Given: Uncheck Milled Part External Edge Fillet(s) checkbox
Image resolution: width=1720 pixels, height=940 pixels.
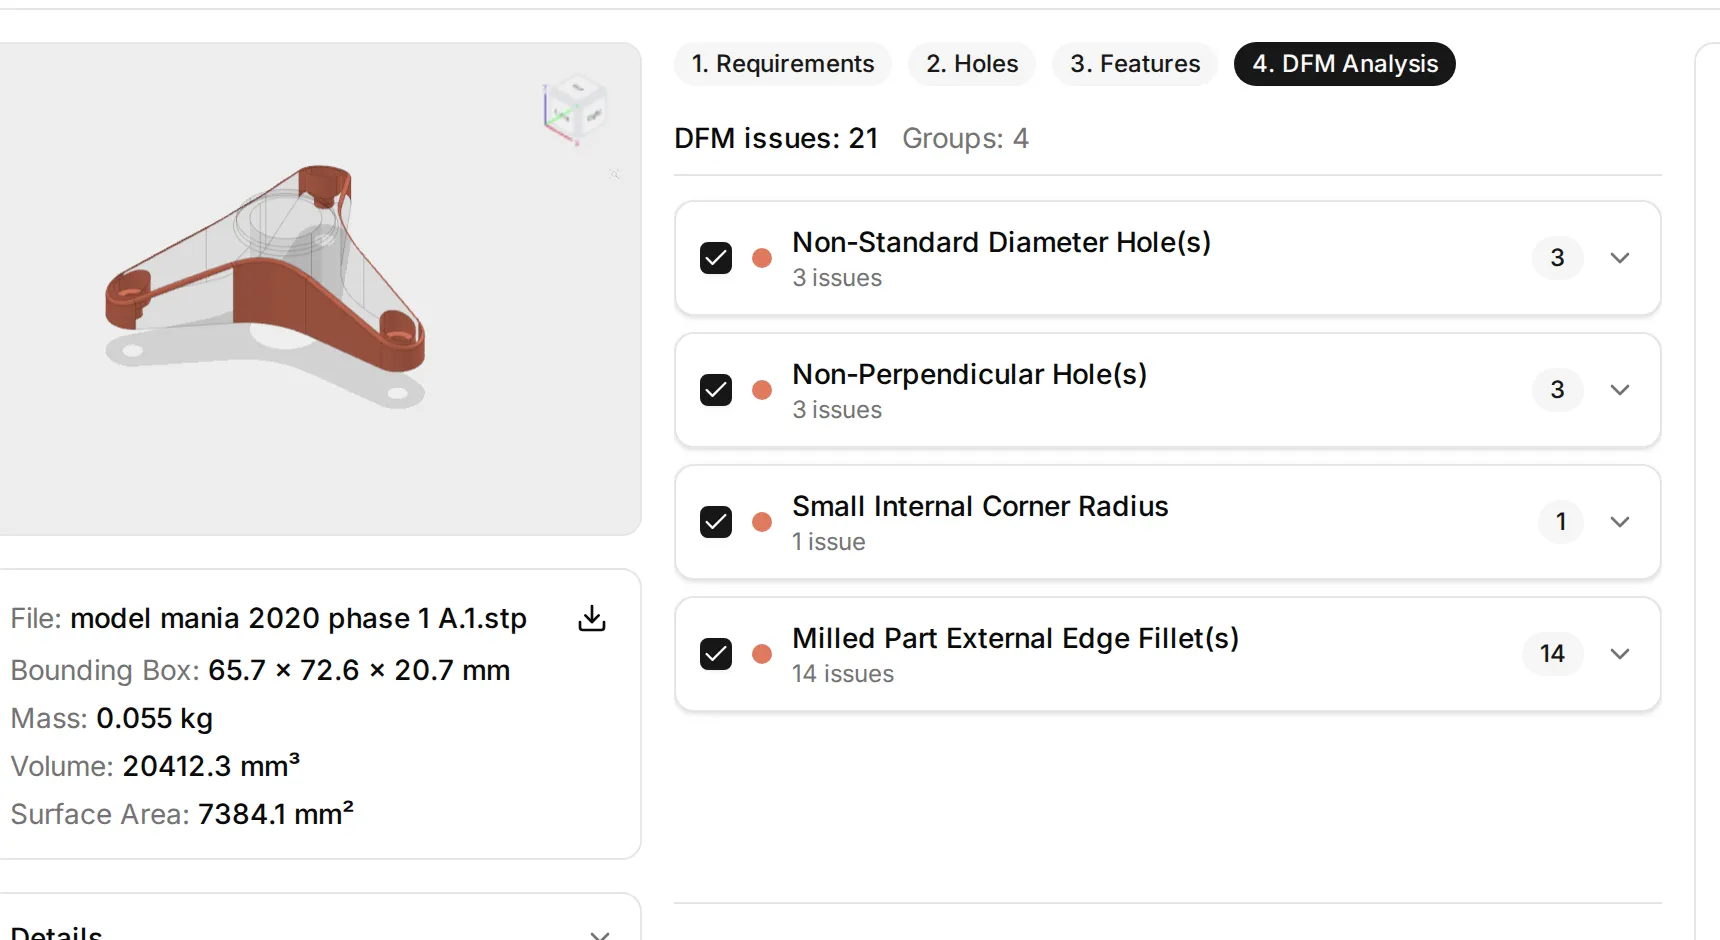Looking at the screenshot, I should [x=716, y=654].
